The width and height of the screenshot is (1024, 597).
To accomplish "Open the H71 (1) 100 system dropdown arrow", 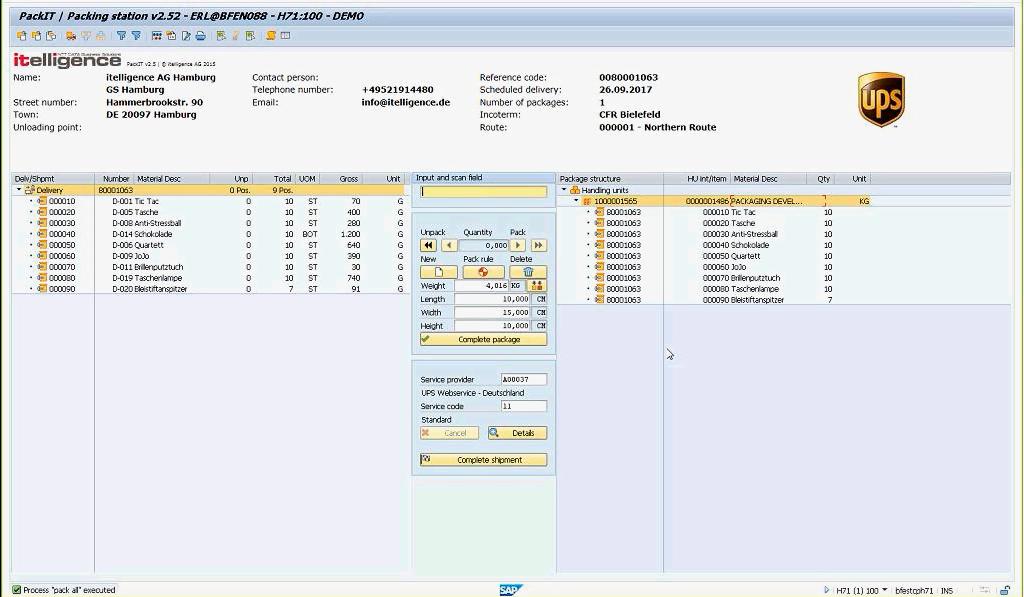I will coord(884,590).
